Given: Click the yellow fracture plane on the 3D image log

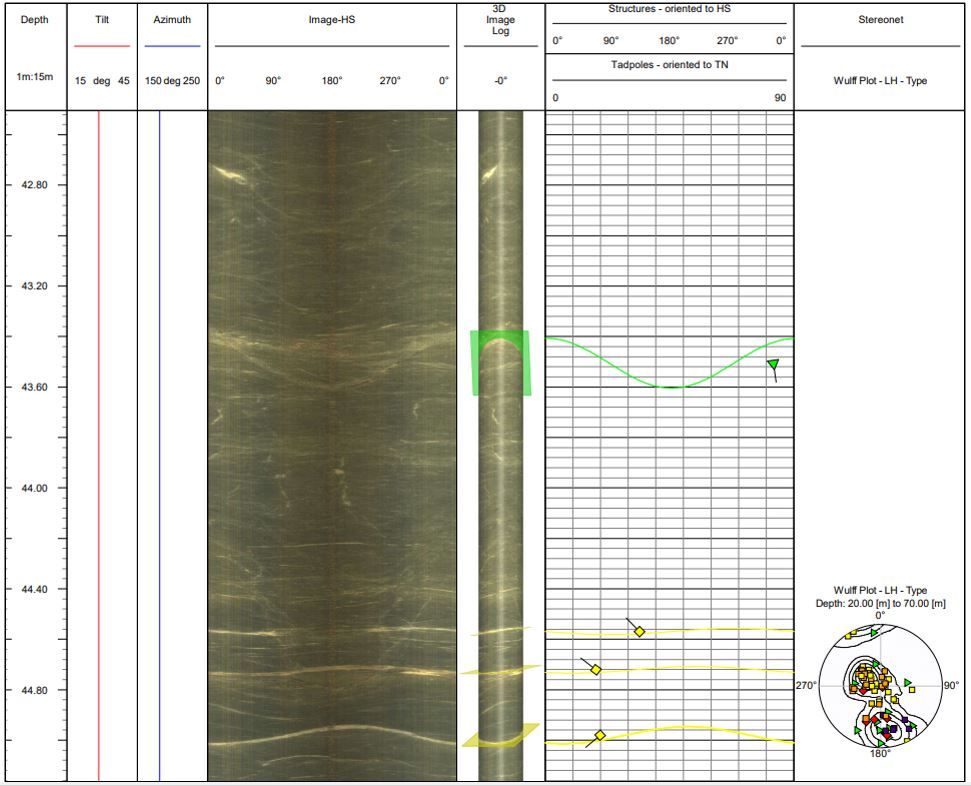Looking at the screenshot, I should 497,741.
